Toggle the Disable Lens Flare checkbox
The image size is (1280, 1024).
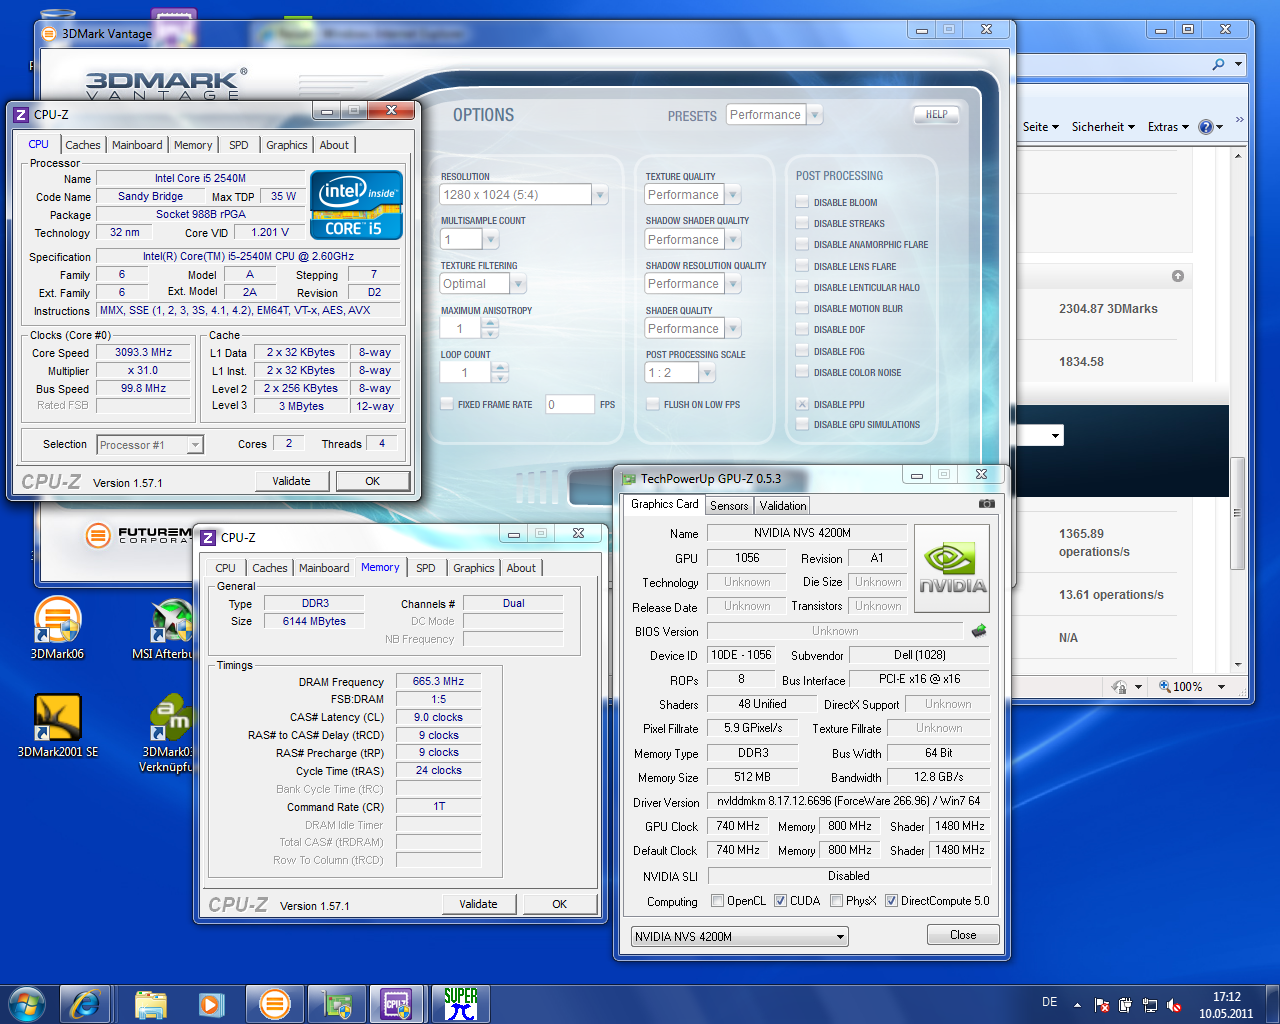pos(802,266)
